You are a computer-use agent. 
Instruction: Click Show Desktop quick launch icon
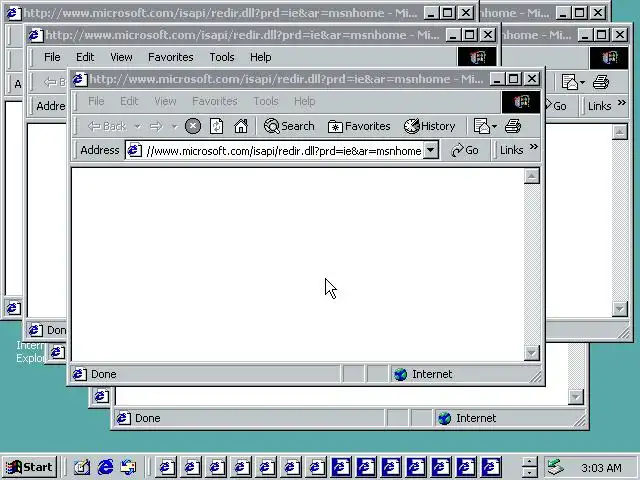tap(82, 467)
